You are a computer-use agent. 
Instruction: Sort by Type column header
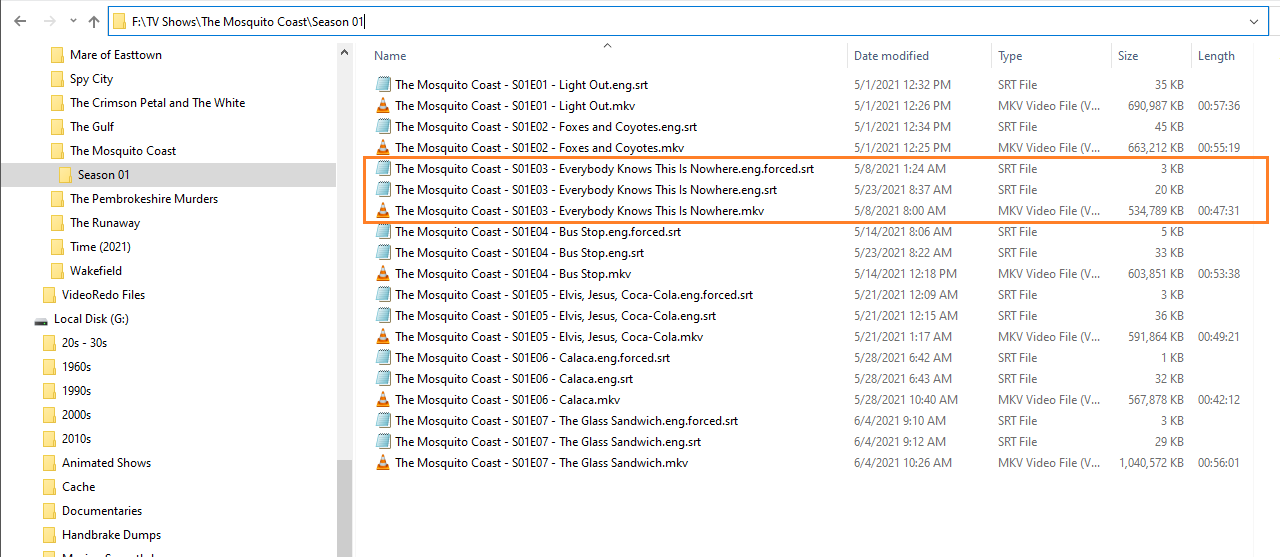coord(1010,56)
